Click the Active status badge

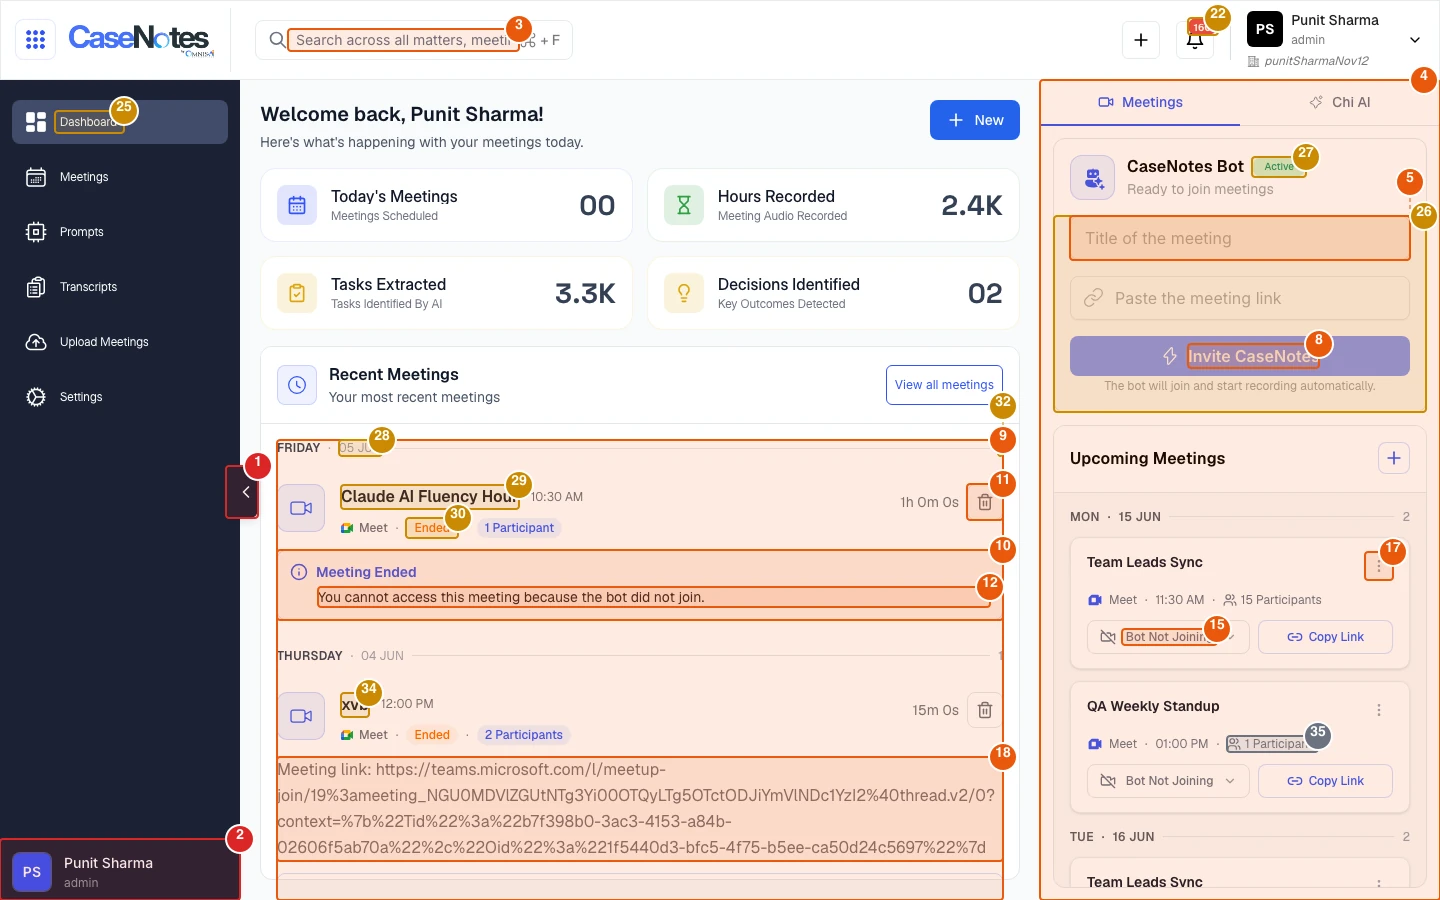1279,167
